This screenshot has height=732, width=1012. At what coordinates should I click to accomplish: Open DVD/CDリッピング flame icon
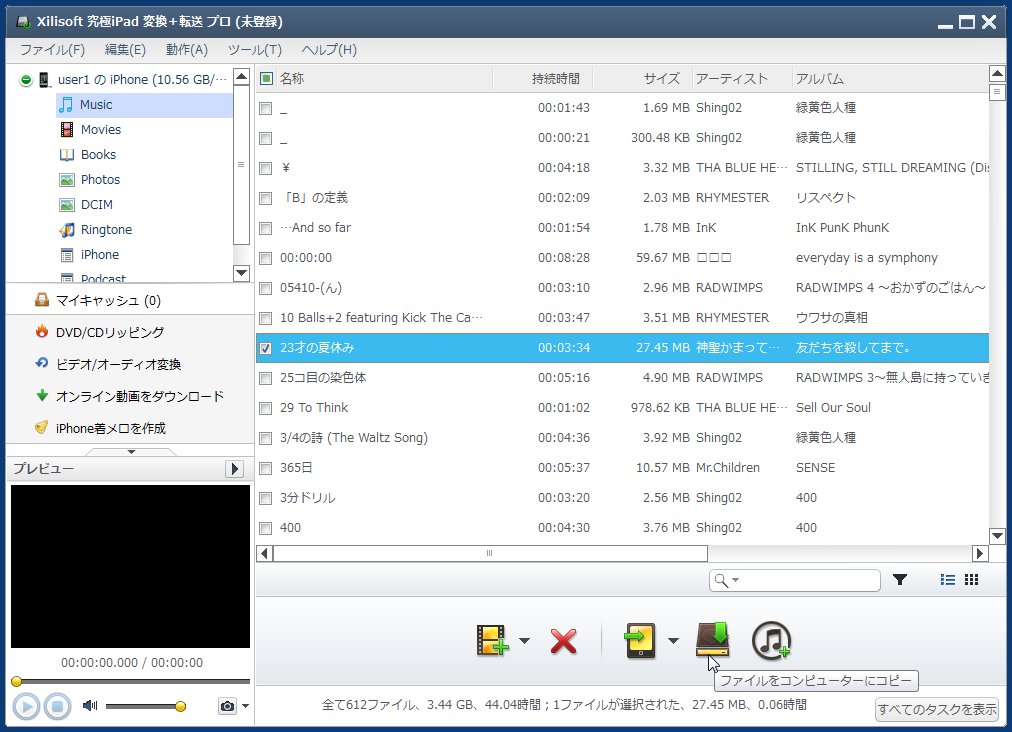click(x=42, y=332)
